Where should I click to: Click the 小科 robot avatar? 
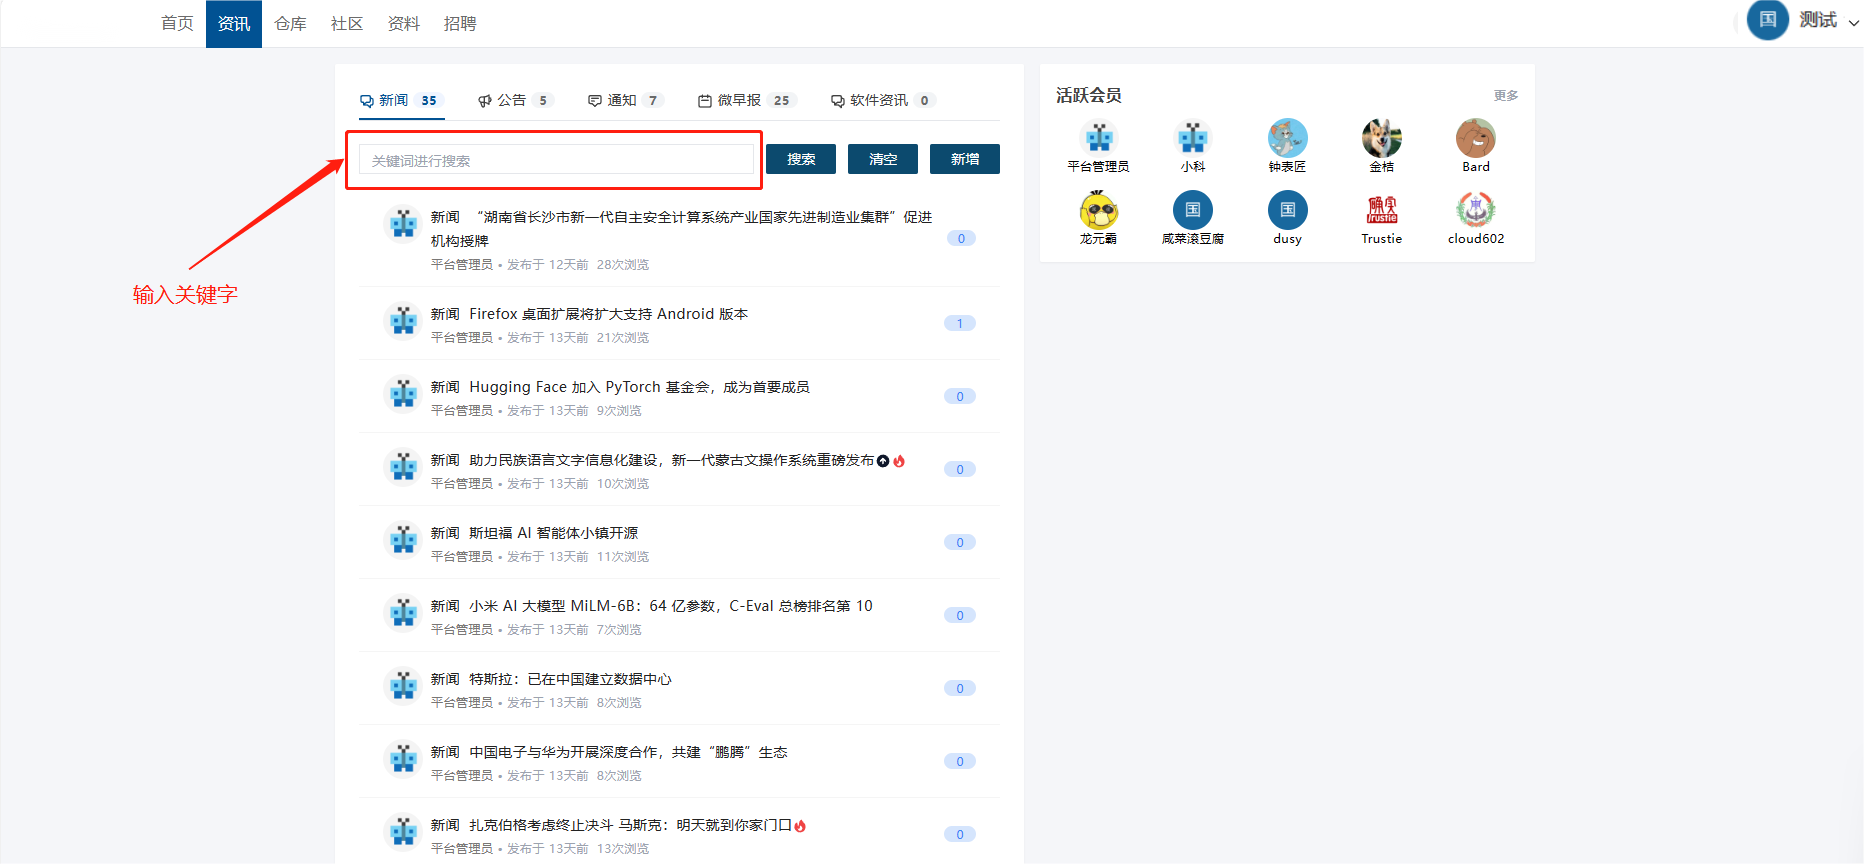click(1192, 138)
